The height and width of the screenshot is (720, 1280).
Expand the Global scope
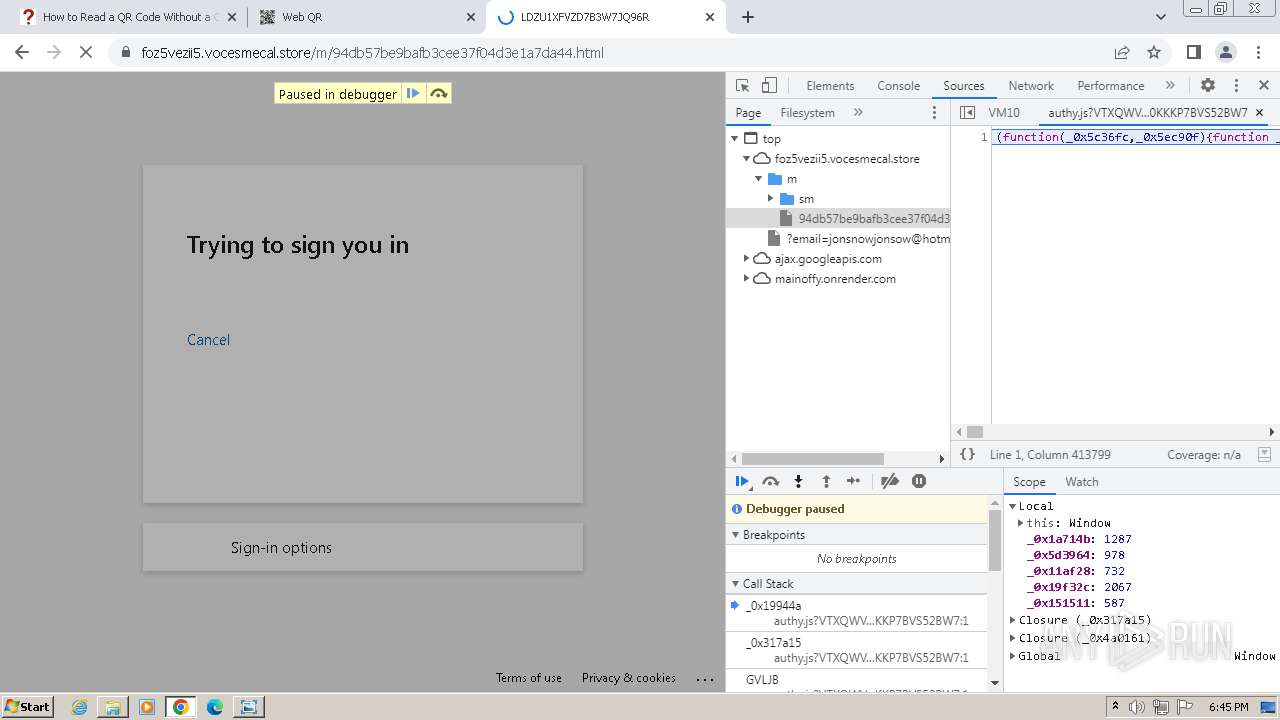pos(1012,656)
